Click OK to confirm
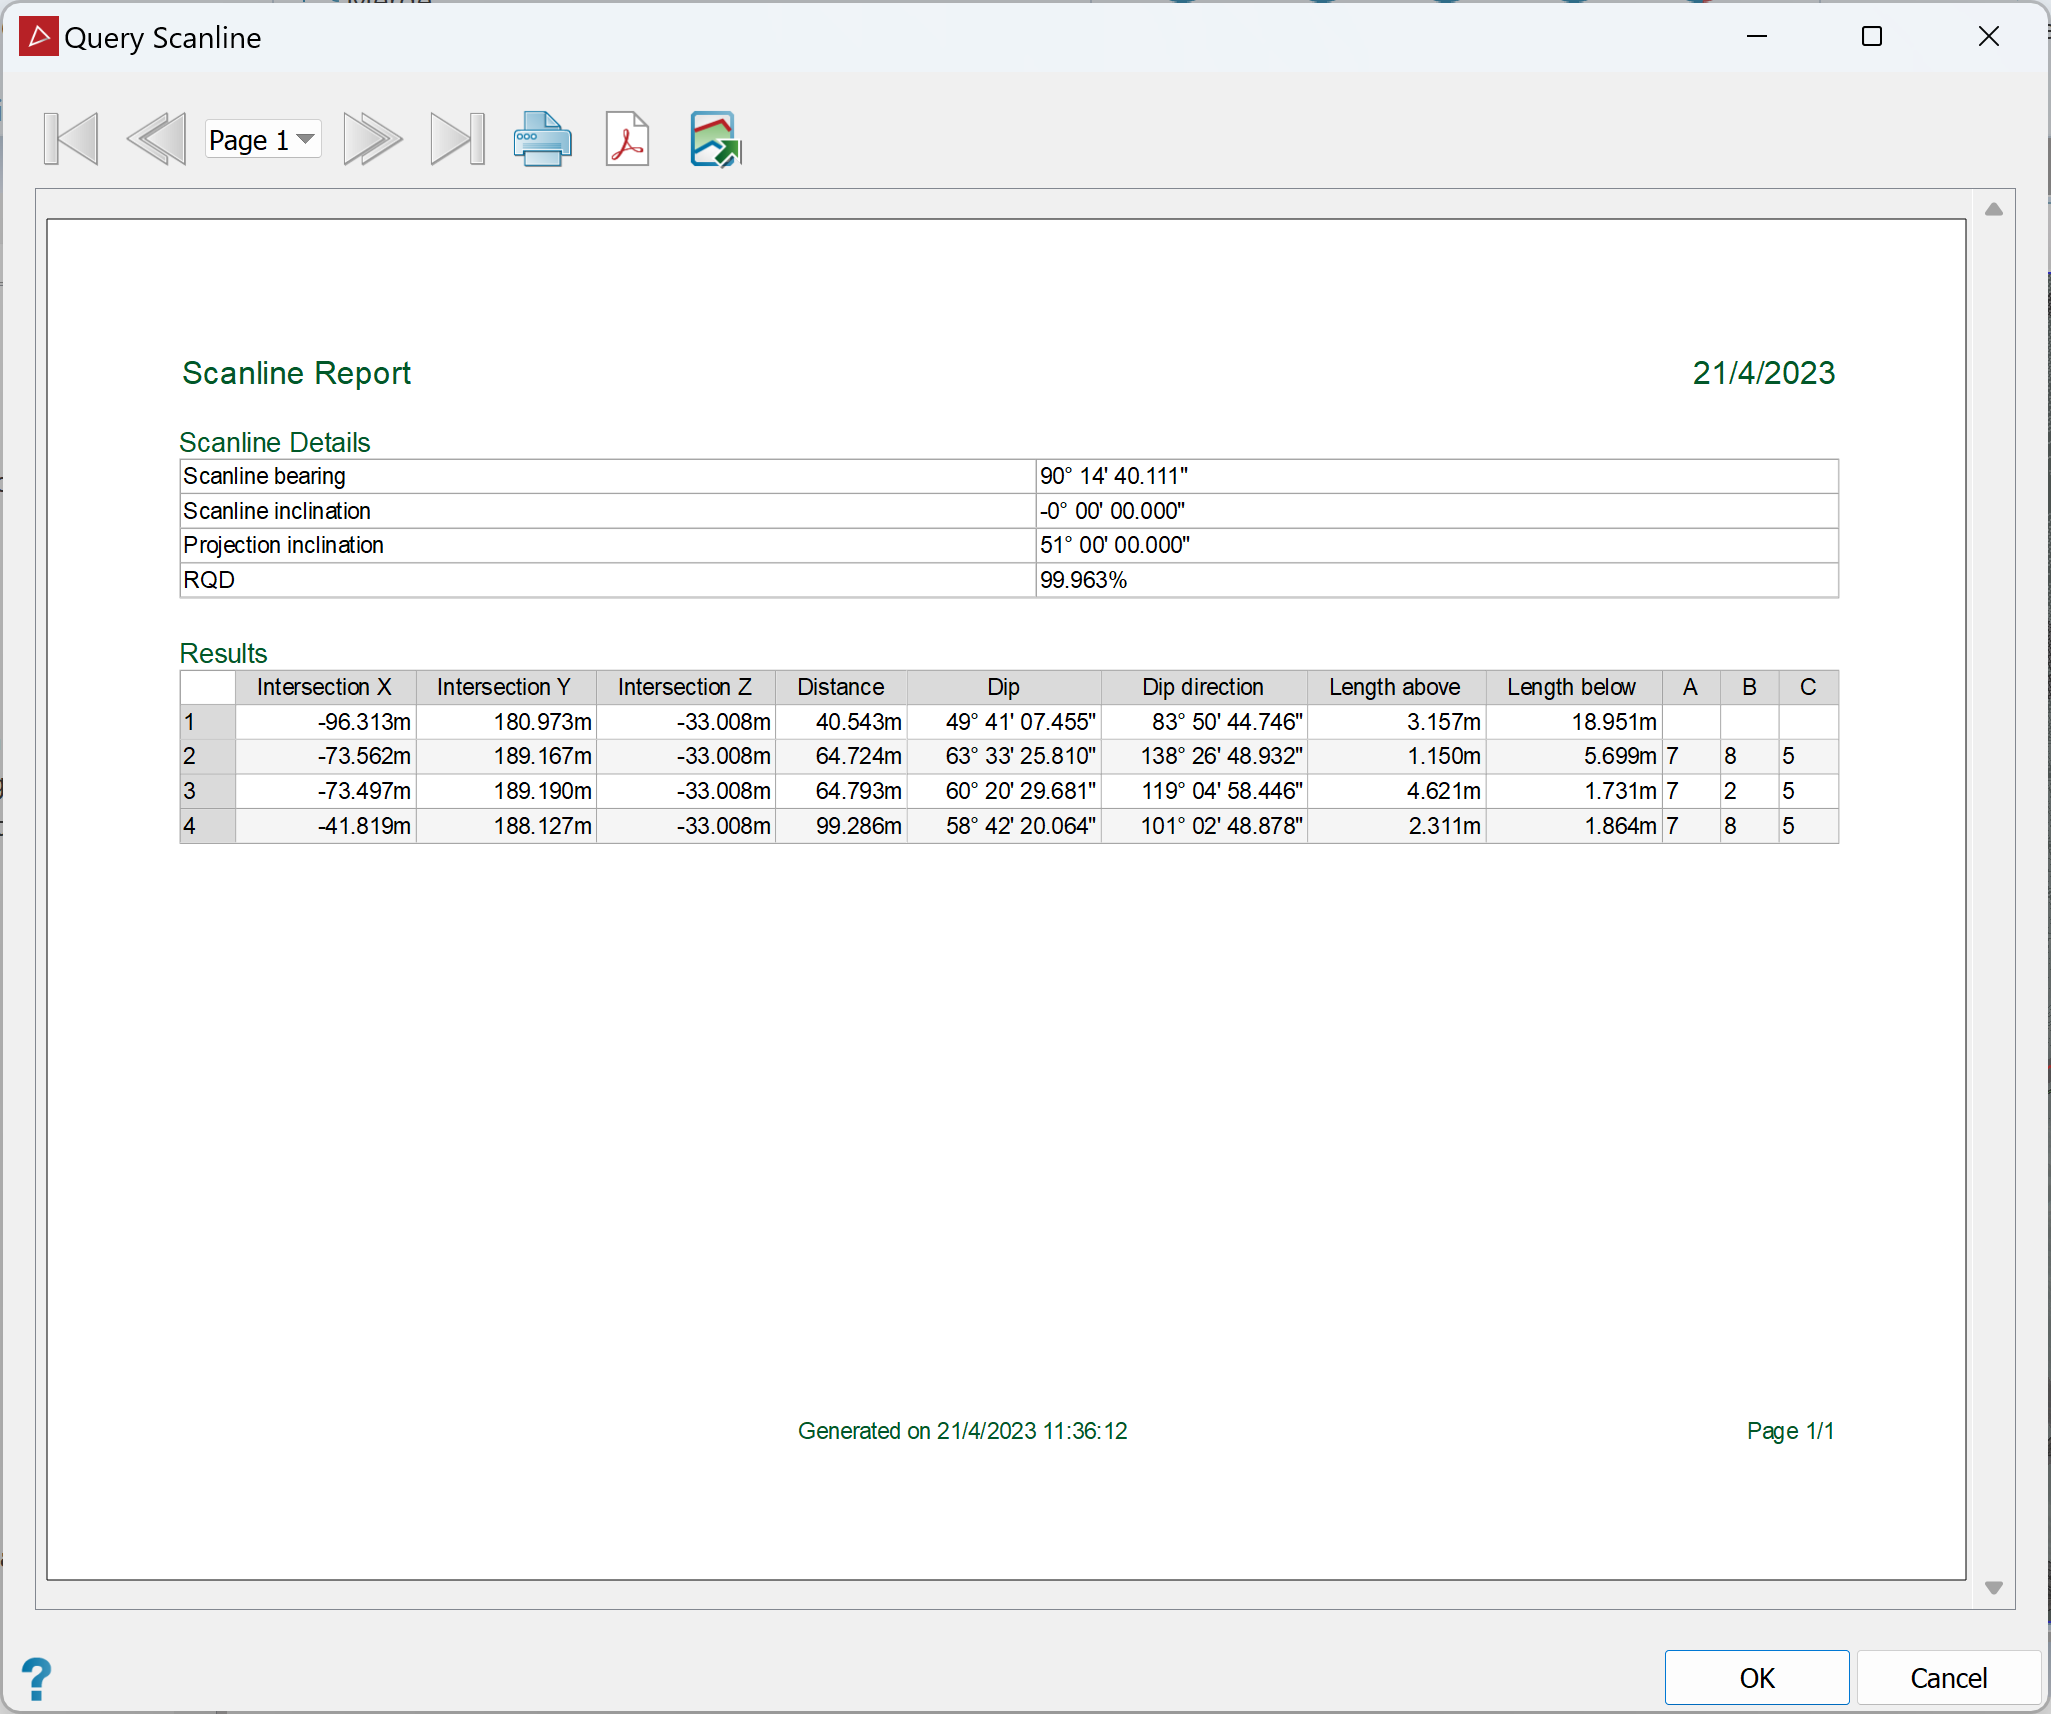The image size is (2051, 1714). click(x=1756, y=1677)
